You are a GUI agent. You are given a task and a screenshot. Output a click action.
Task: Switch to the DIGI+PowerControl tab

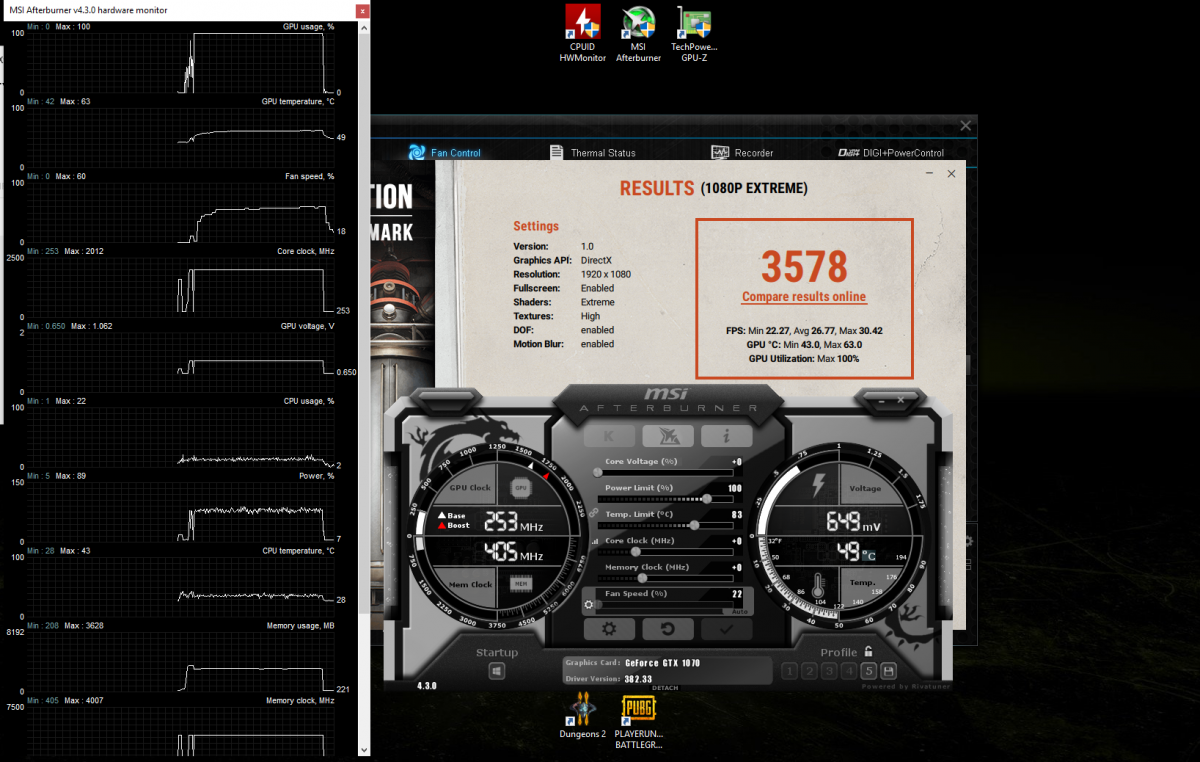pos(891,152)
